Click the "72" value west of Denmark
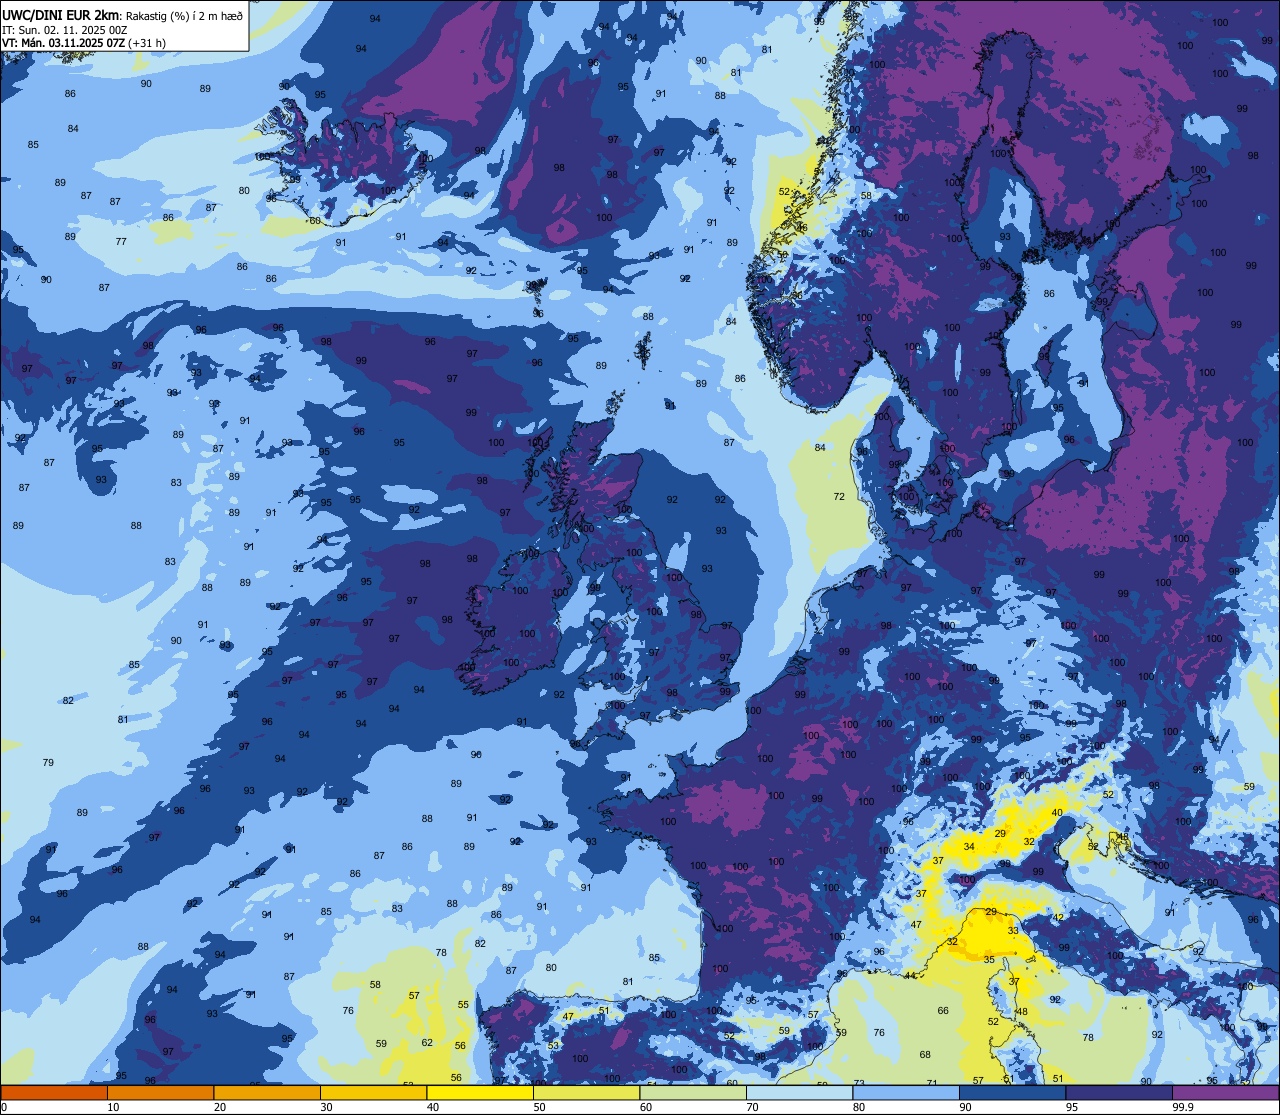 [x=839, y=496]
